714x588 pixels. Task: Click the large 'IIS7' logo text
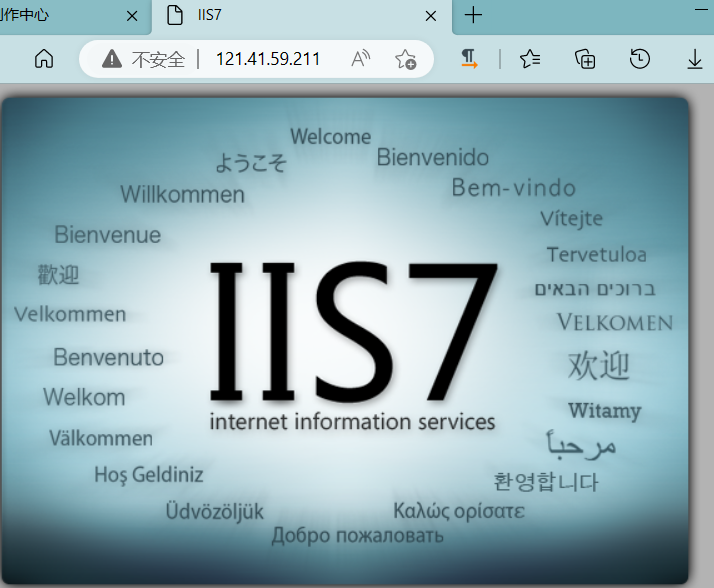(x=354, y=332)
